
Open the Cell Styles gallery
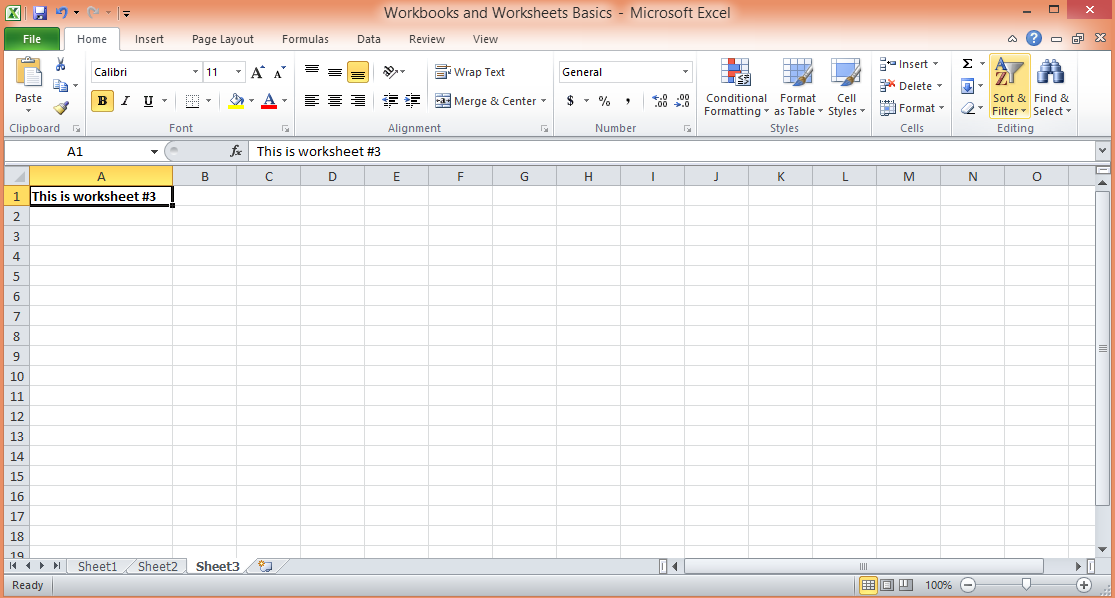[x=846, y=87]
